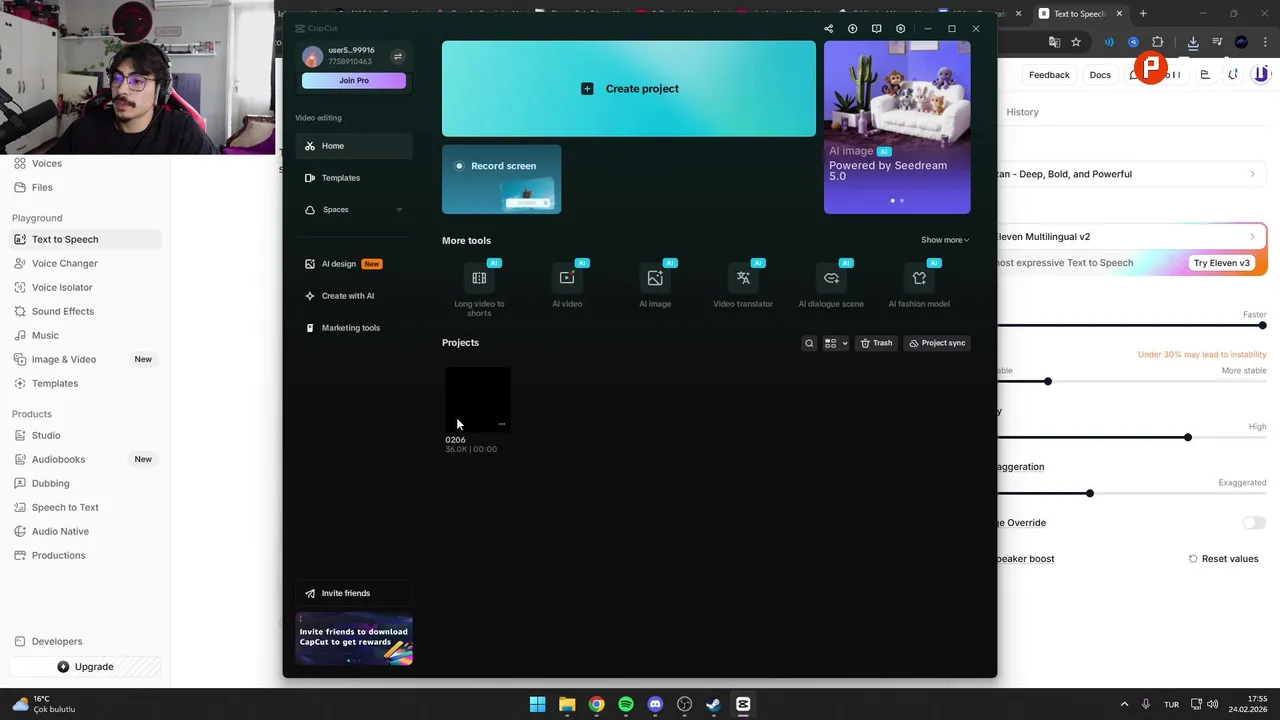Adjust the style Exaggeration slider handle

(x=1090, y=493)
